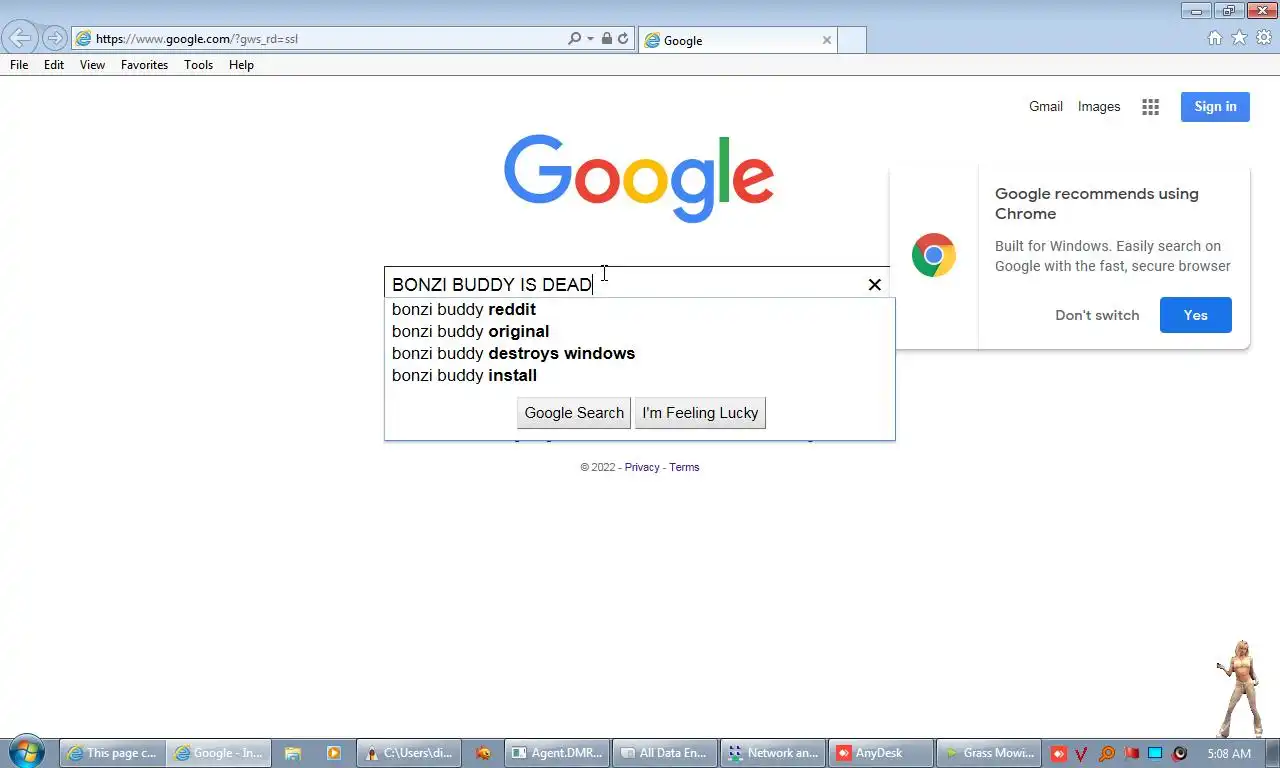The height and width of the screenshot is (768, 1280).
Task: Click the red AnyDesk tray icon
Action: coord(1058,753)
